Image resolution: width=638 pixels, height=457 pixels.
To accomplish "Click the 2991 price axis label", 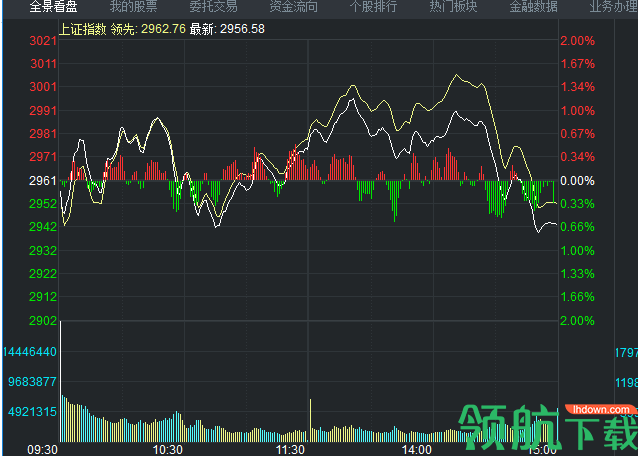I will (x=43, y=111).
